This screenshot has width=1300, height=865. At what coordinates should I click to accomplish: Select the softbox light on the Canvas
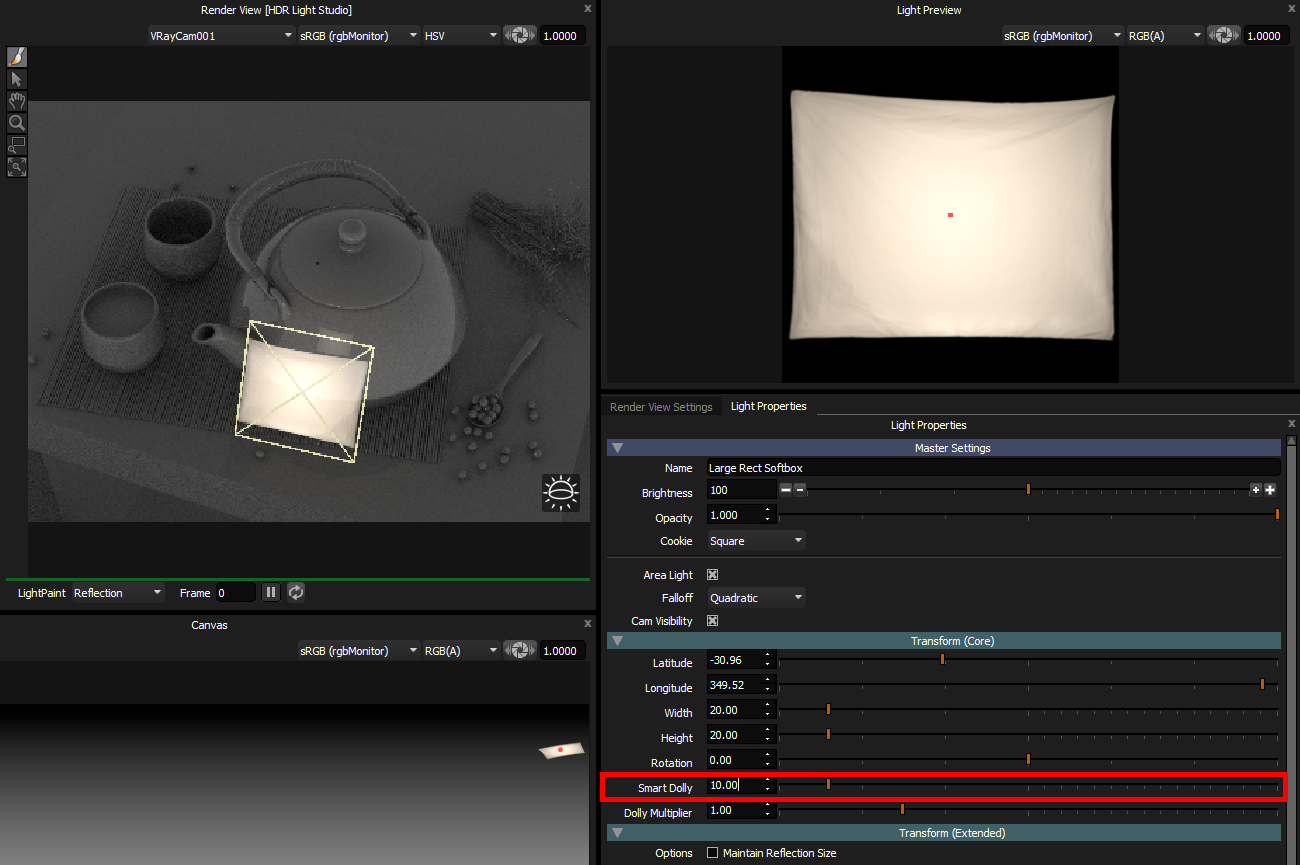561,749
